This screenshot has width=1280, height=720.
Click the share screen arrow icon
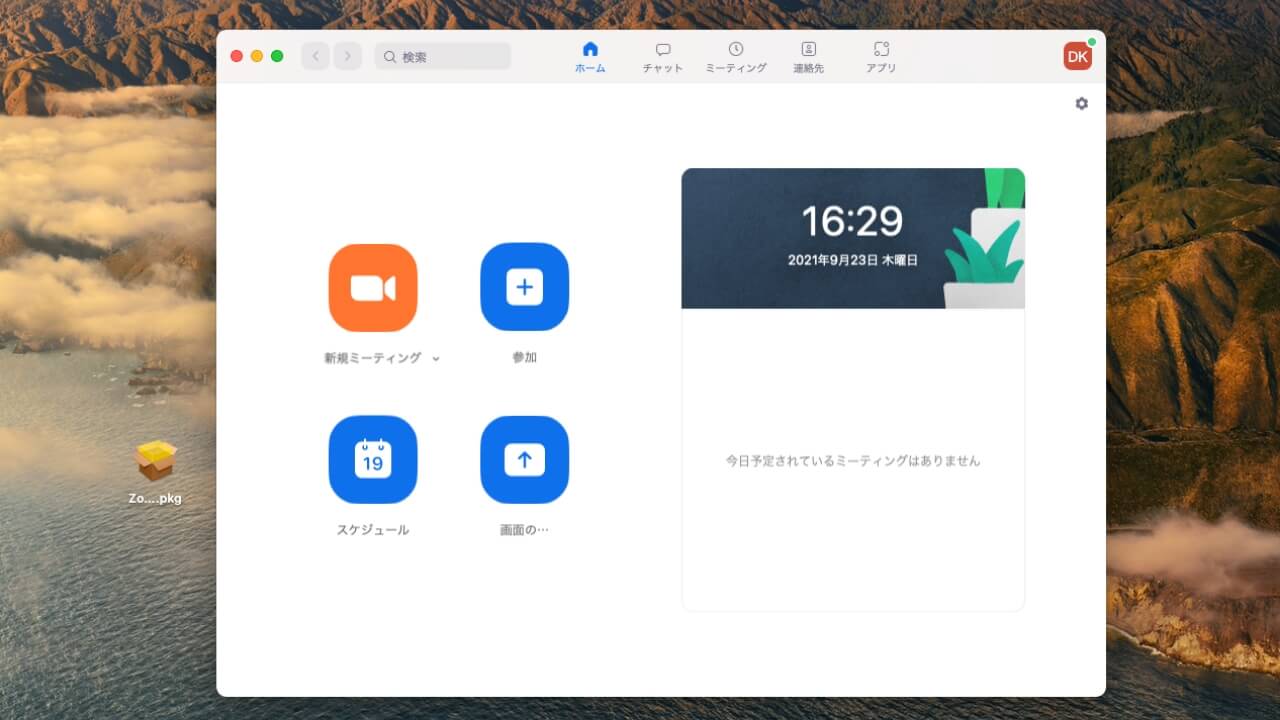[525, 460]
